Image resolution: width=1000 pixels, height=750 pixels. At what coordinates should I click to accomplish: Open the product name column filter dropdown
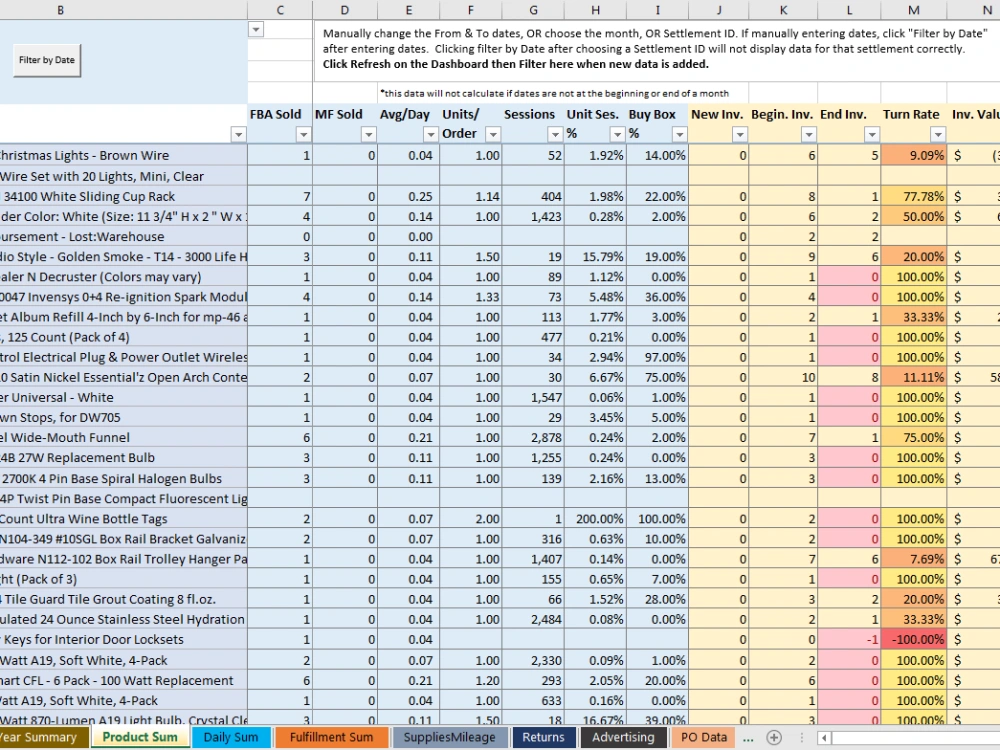[x=238, y=135]
